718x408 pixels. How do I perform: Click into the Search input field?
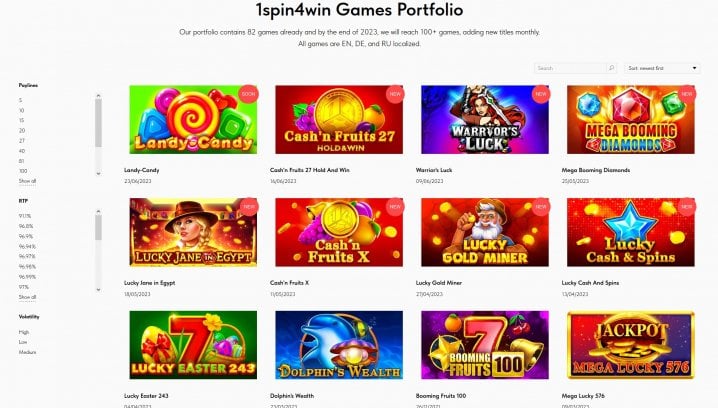click(x=571, y=68)
